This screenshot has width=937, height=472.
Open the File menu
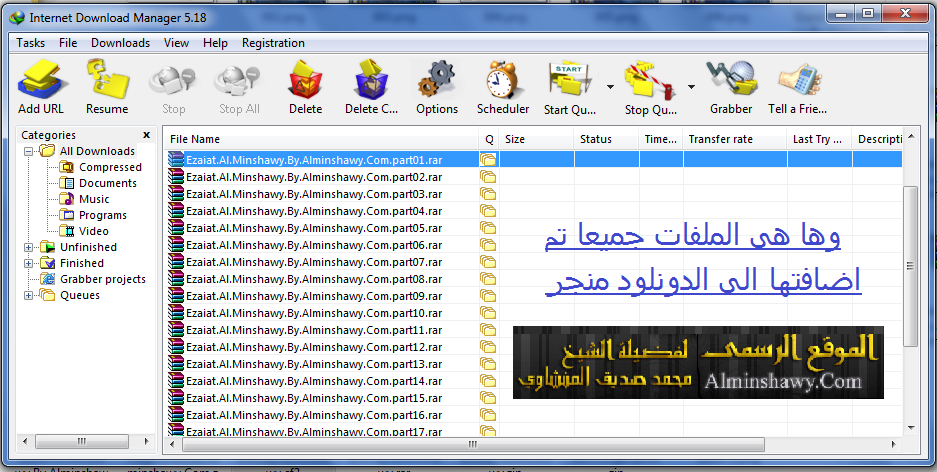point(68,43)
